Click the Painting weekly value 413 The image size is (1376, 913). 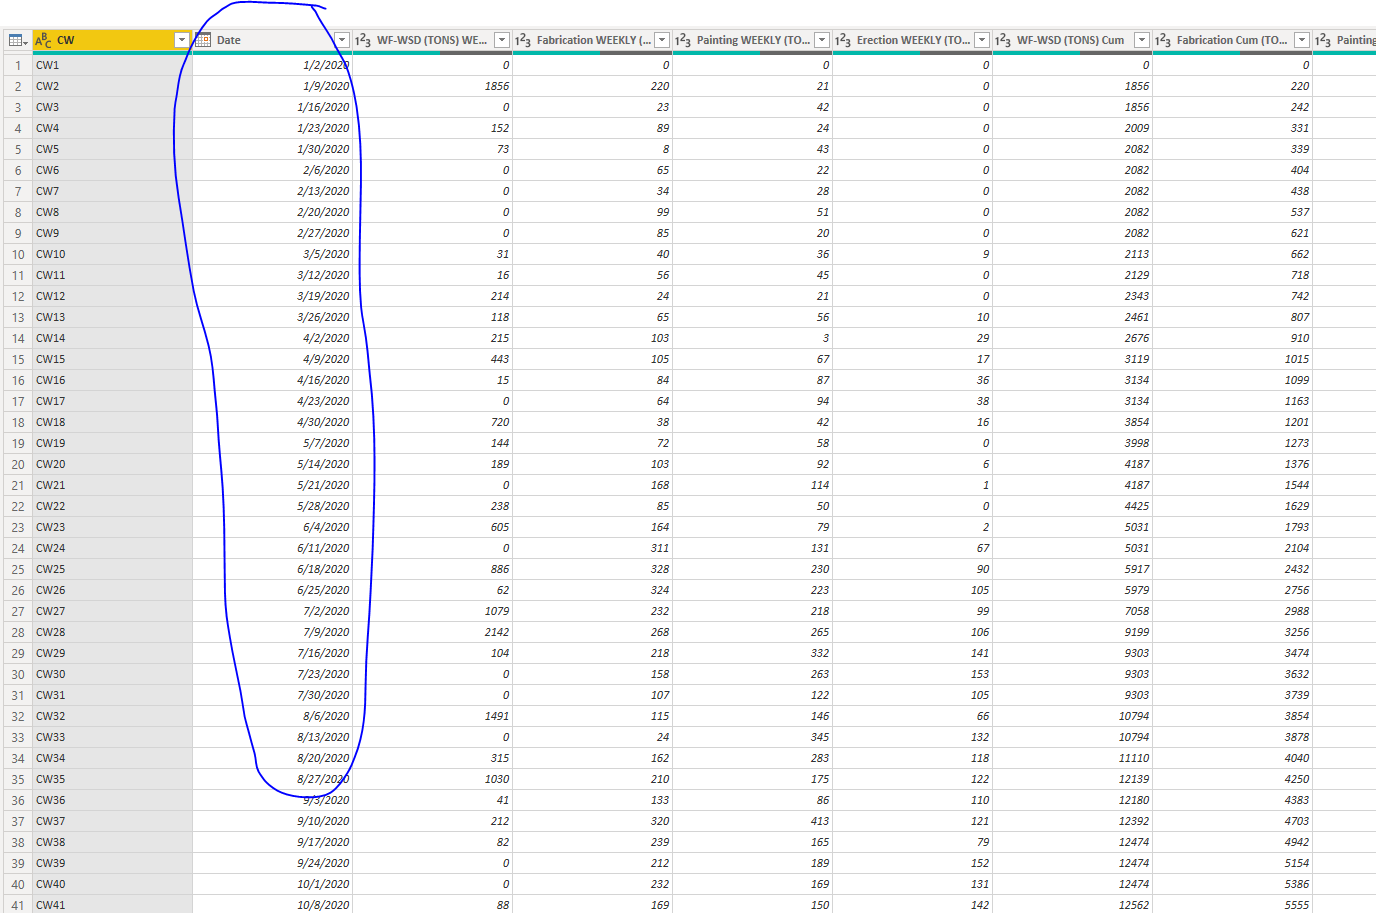(x=752, y=821)
